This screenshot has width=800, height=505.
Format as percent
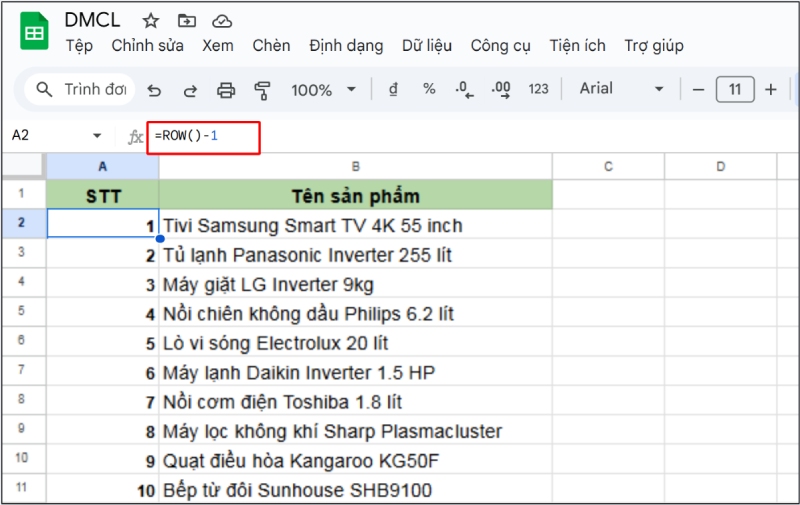click(429, 89)
